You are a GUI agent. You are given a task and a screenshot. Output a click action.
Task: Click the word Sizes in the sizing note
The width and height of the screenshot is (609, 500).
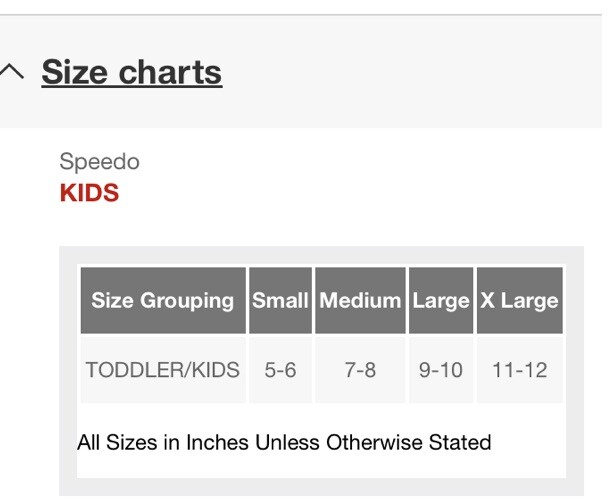133,442
